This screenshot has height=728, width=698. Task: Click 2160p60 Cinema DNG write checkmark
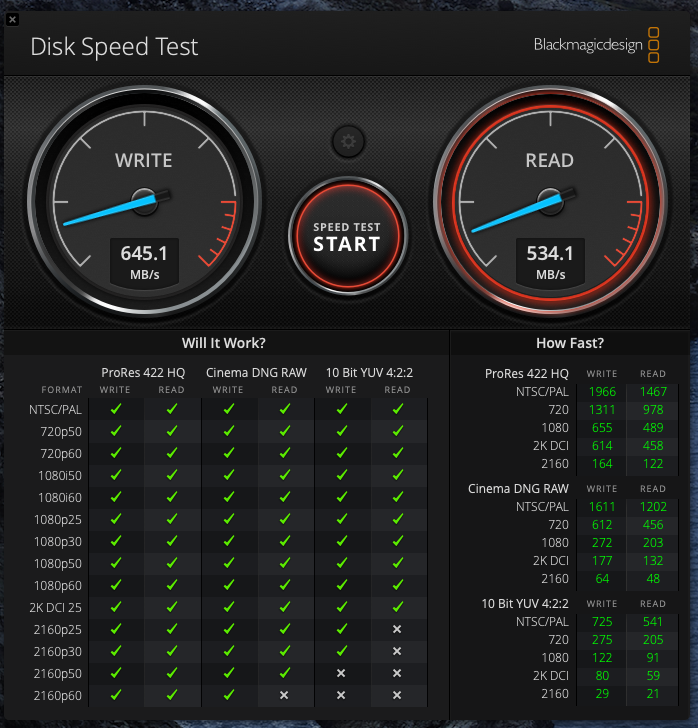229,695
